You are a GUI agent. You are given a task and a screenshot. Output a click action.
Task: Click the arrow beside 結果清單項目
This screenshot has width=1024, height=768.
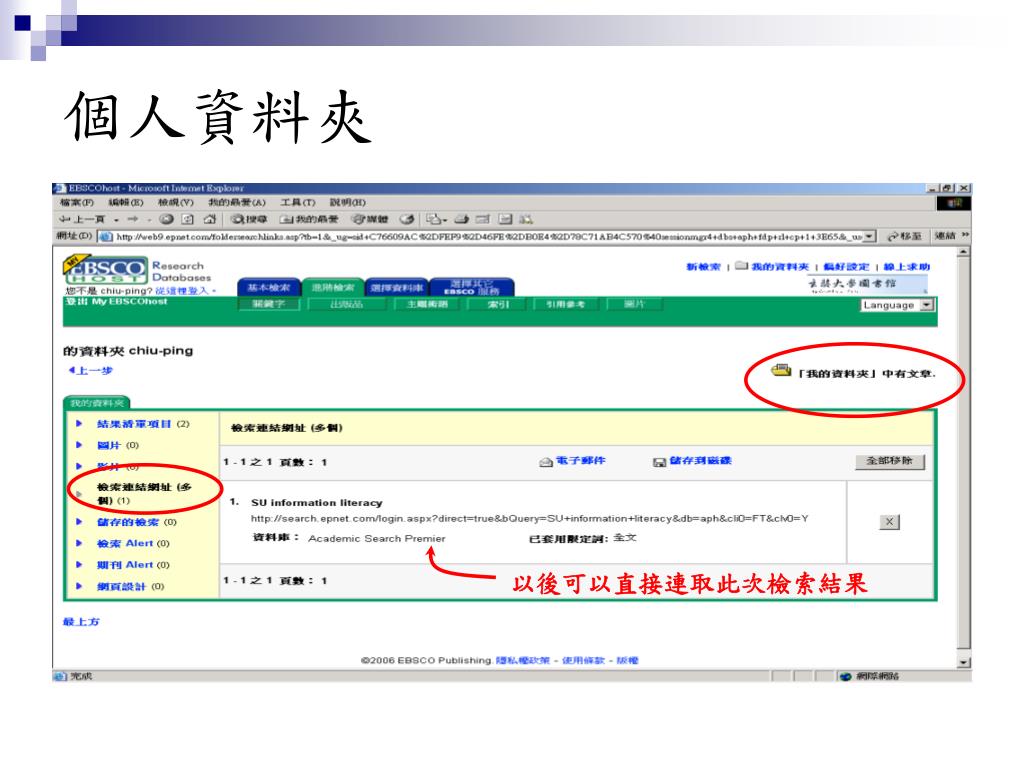click(79, 424)
